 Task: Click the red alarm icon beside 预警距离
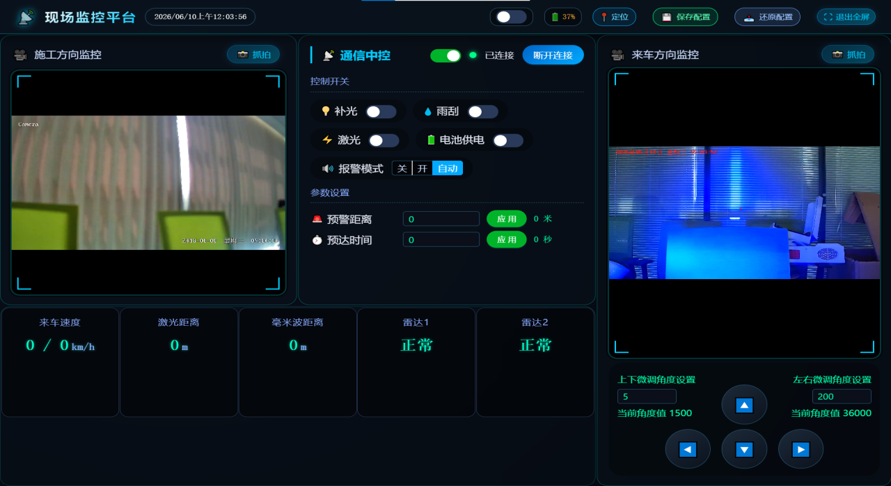[x=317, y=219]
